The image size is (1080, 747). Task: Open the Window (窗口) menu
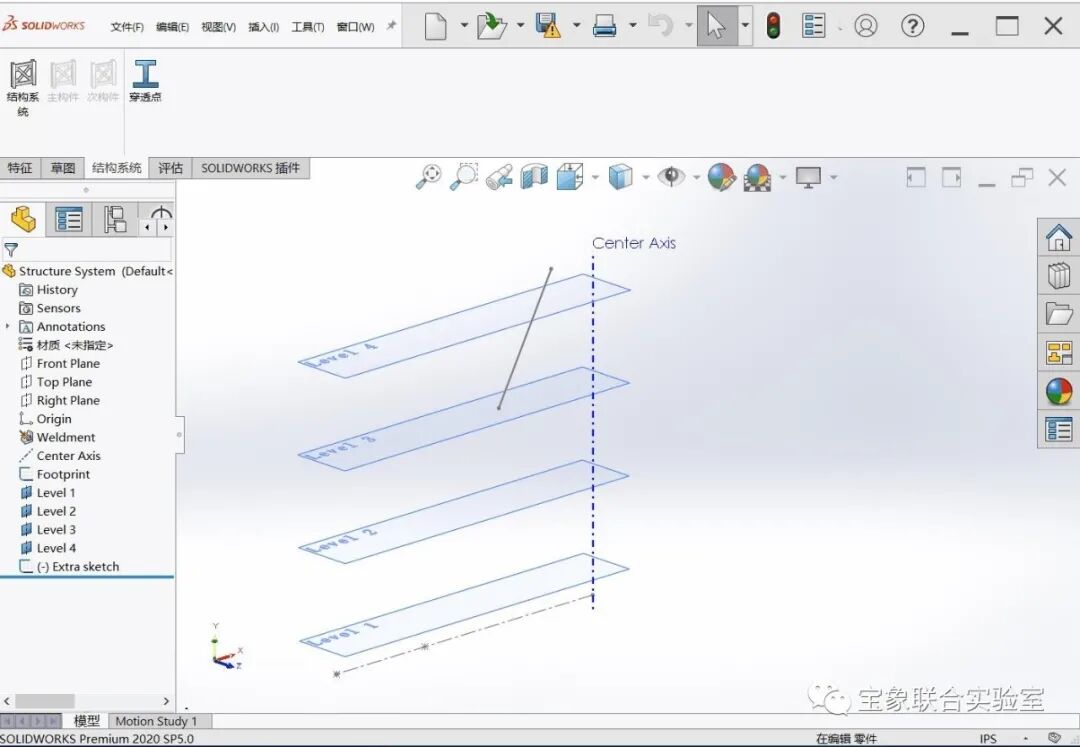[355, 27]
